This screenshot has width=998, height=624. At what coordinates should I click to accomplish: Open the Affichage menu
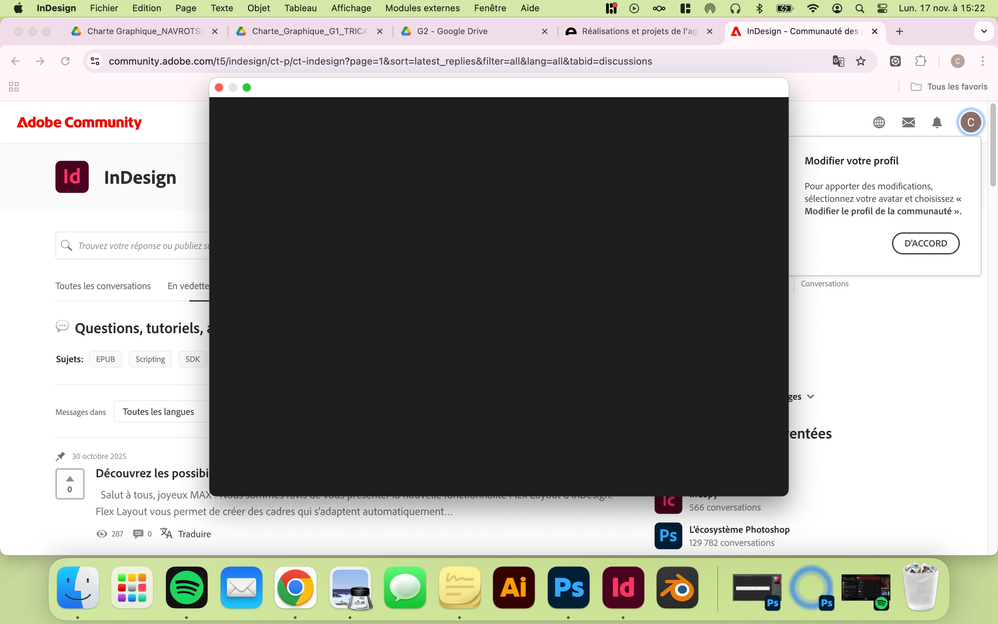click(x=351, y=8)
